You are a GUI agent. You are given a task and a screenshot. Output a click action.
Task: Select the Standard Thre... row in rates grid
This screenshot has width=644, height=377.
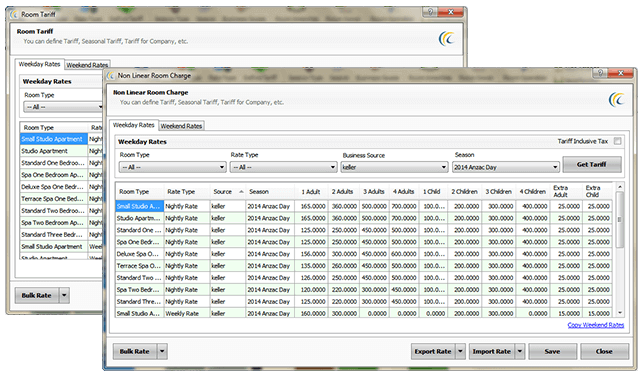363,301
